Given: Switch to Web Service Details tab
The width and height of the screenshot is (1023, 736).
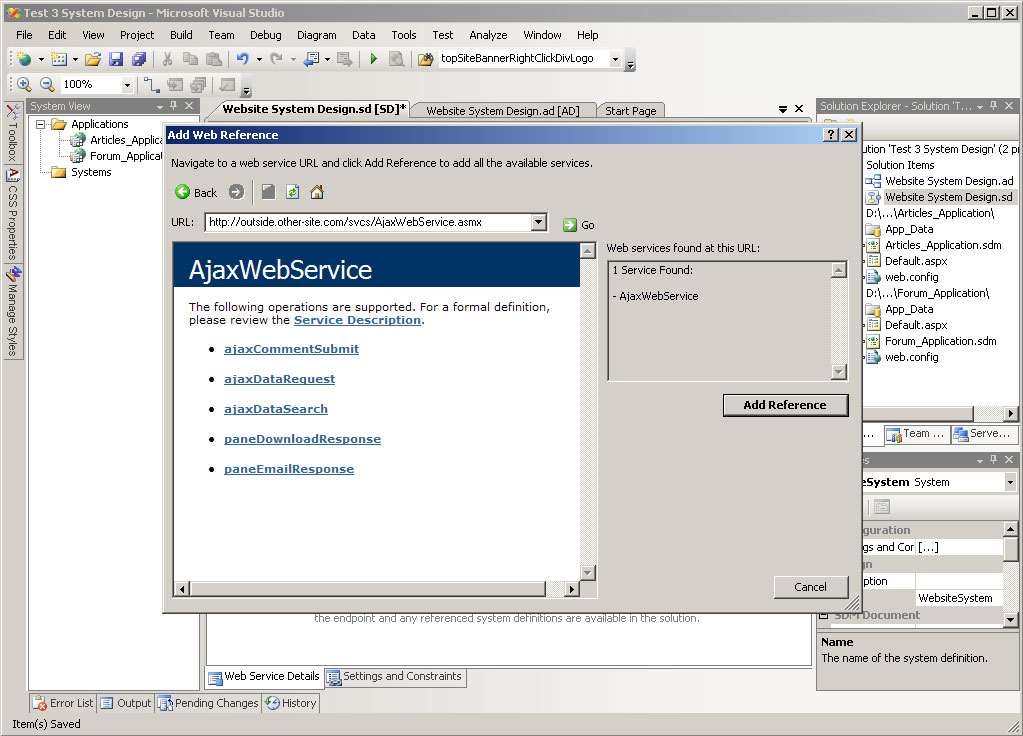Looking at the screenshot, I should 265,677.
